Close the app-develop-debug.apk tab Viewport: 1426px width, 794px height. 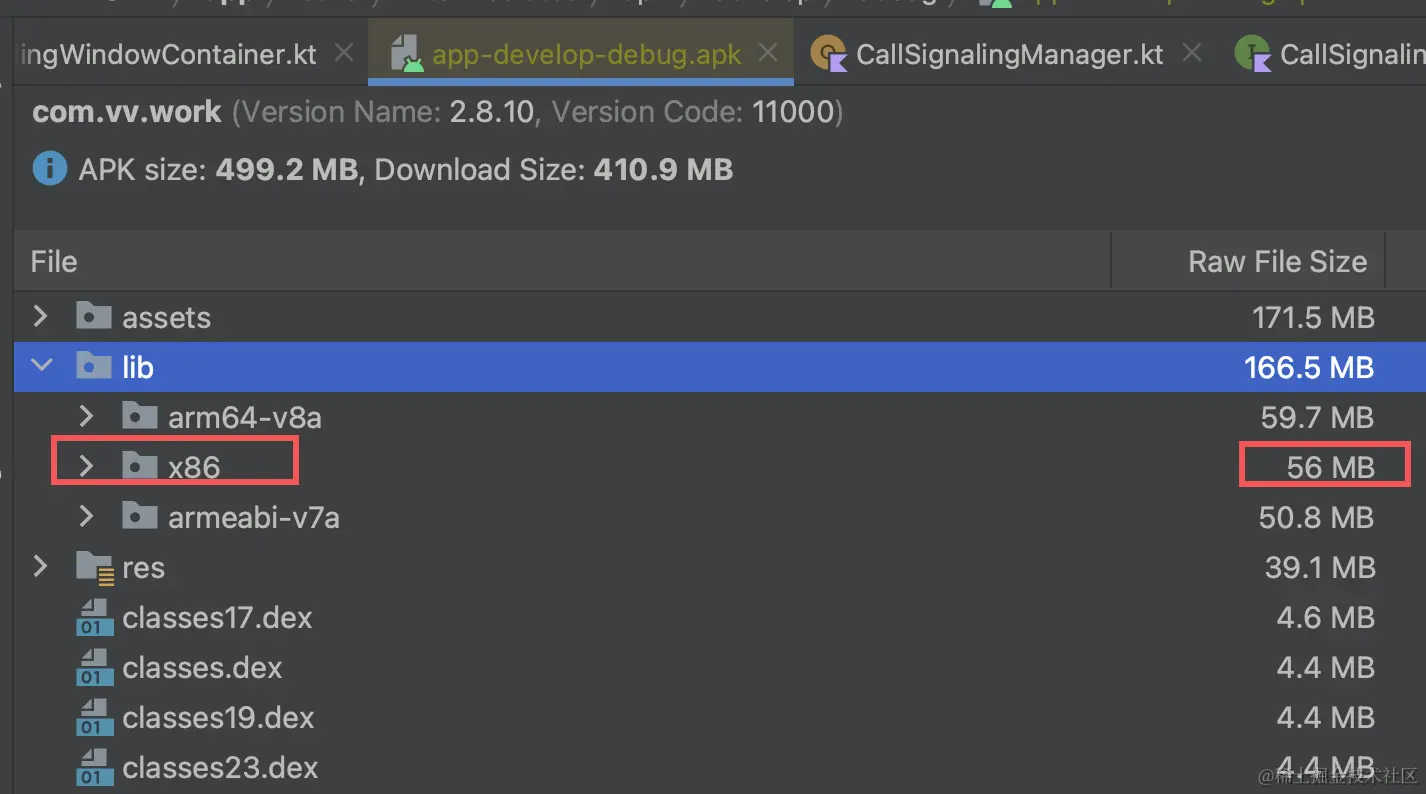coord(769,53)
